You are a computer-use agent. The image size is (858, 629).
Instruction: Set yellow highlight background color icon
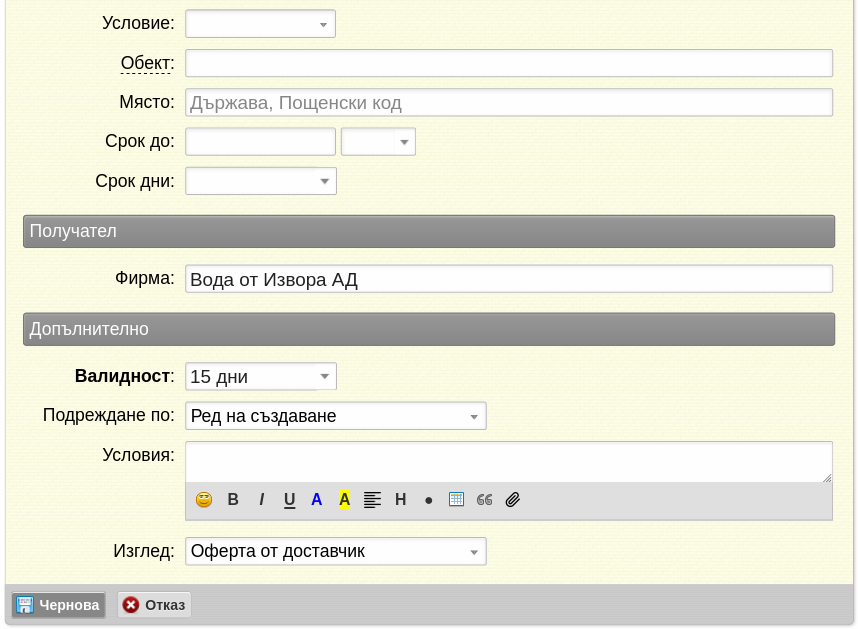344,499
